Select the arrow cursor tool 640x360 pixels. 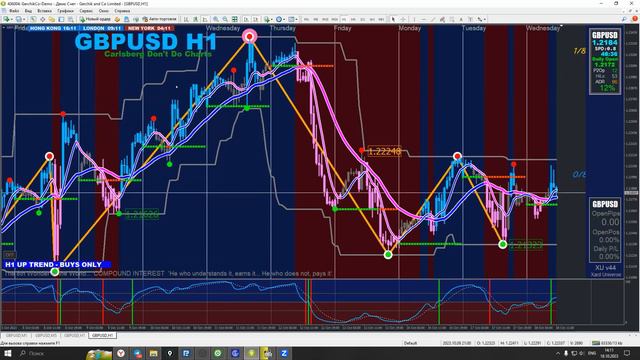[x=393, y=19]
